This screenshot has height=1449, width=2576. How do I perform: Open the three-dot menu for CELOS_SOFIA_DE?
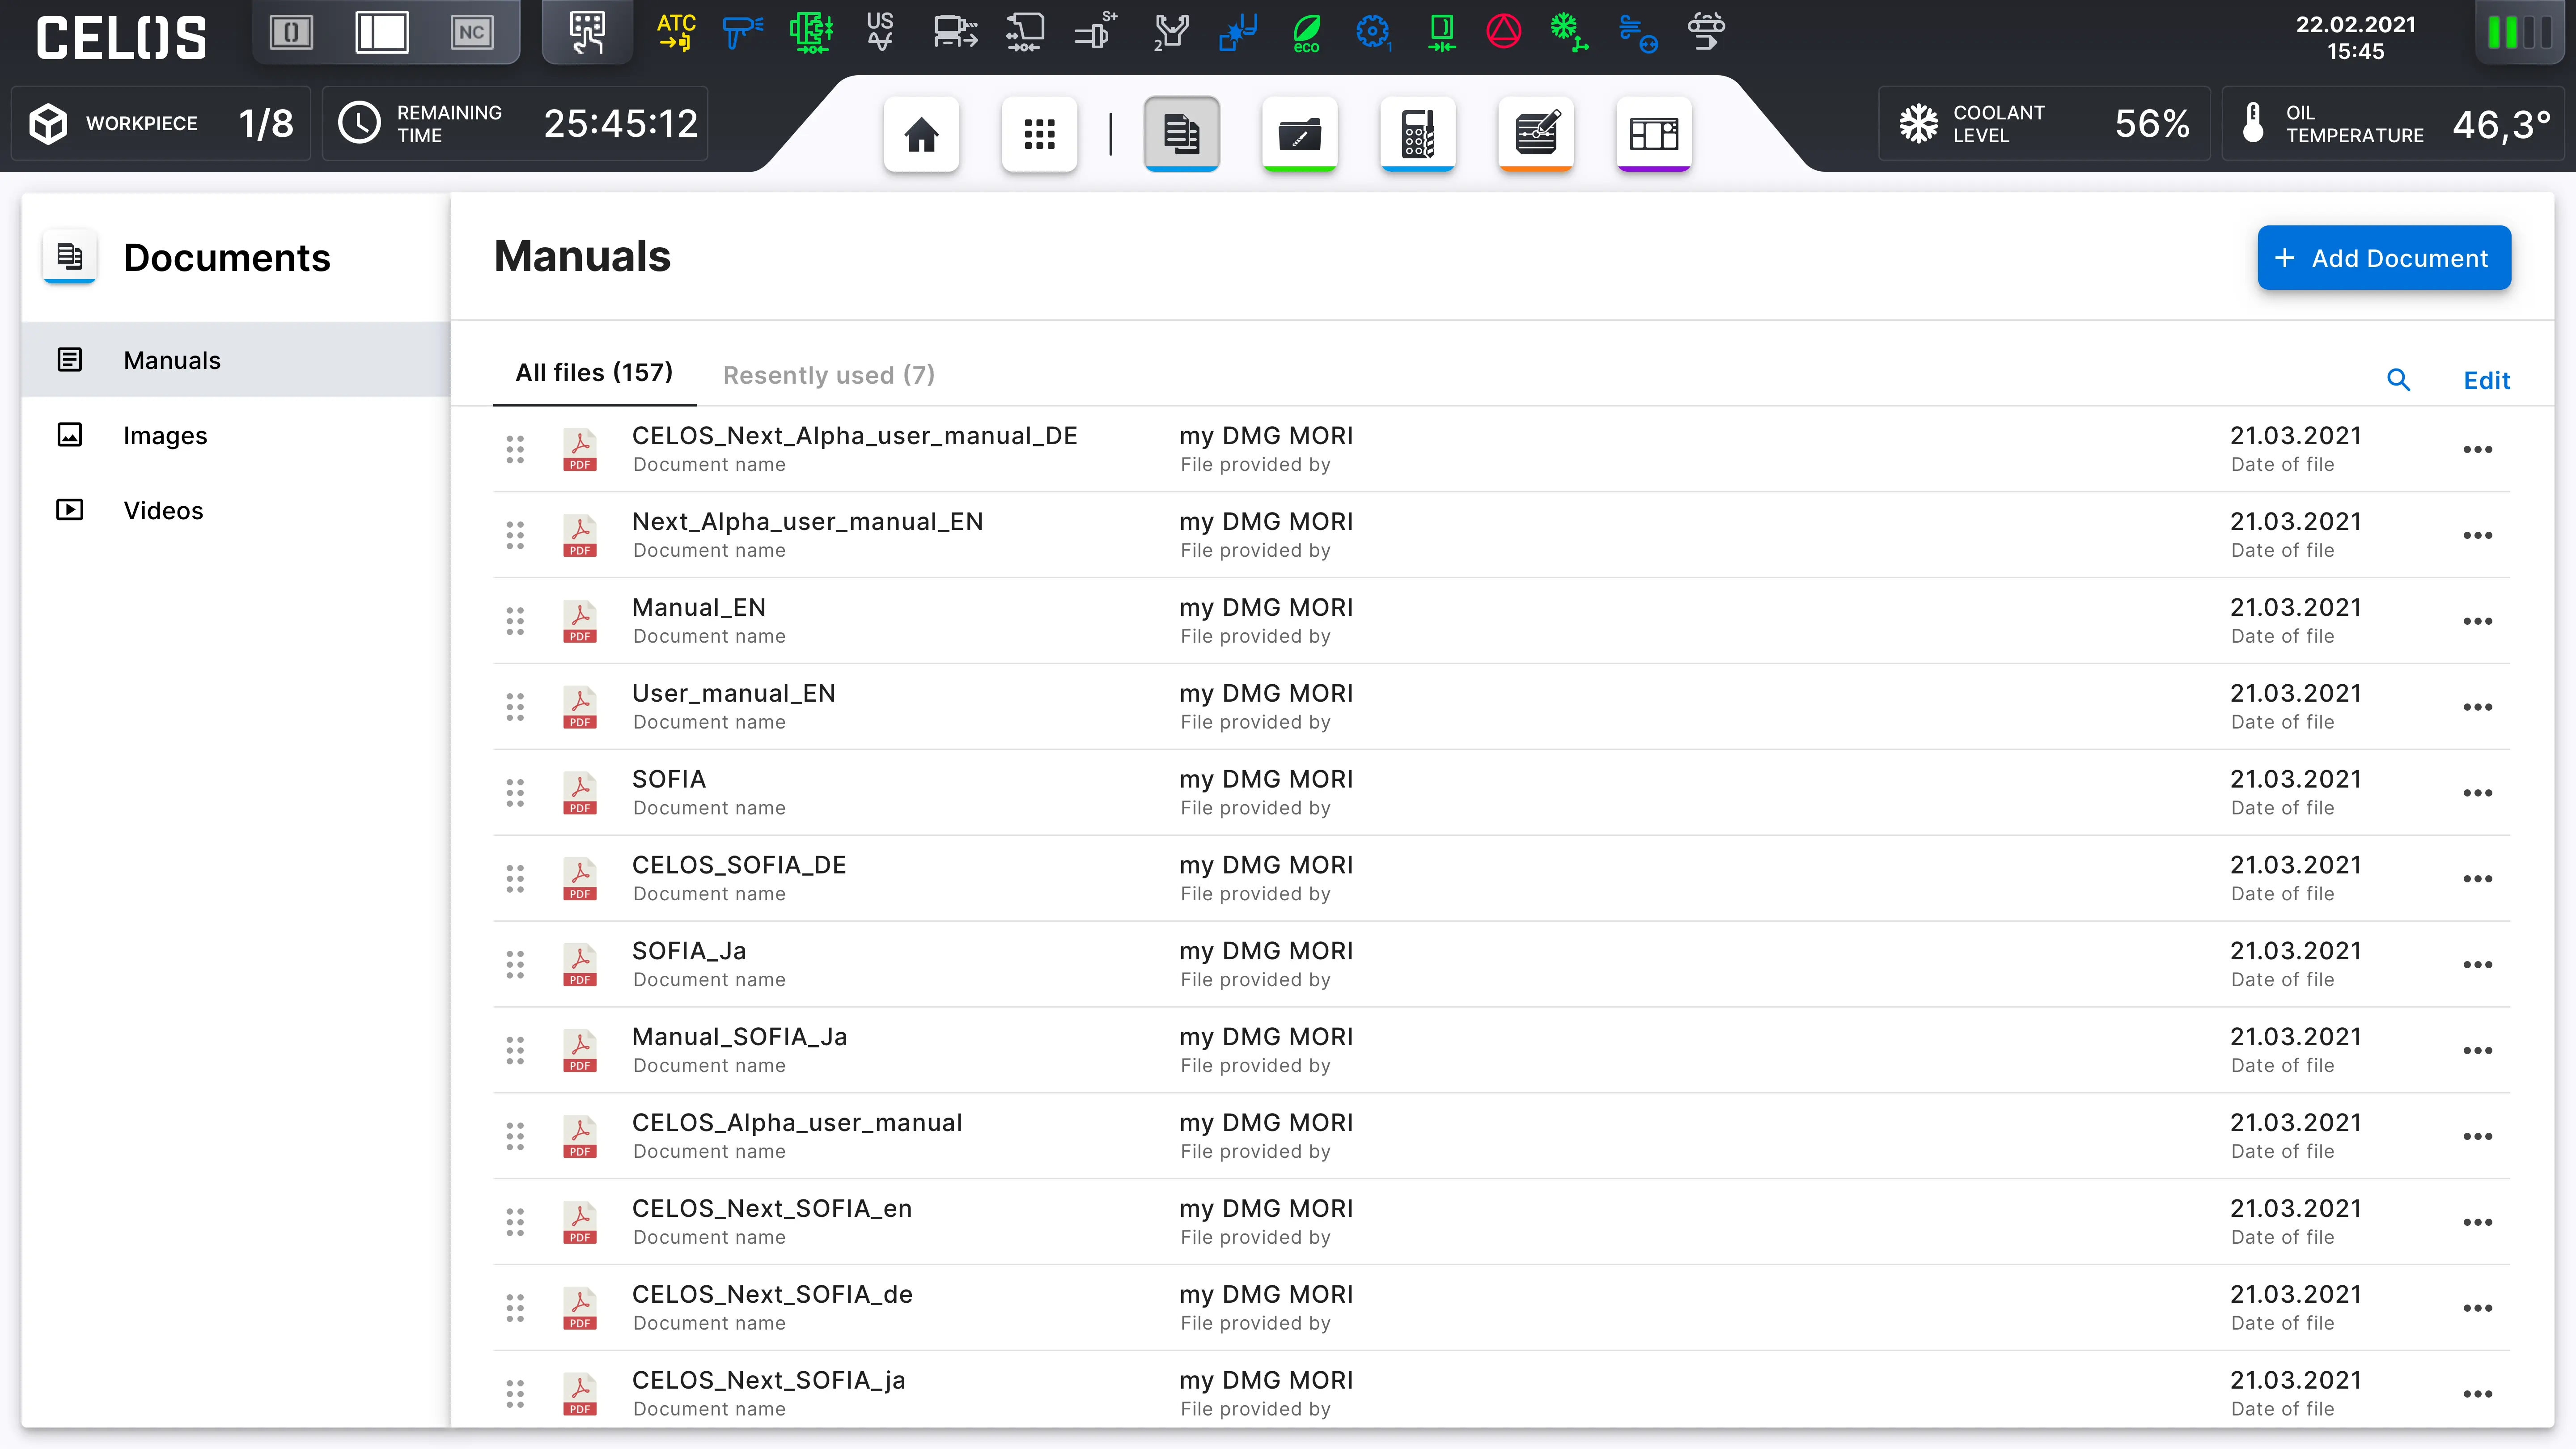coord(2477,879)
